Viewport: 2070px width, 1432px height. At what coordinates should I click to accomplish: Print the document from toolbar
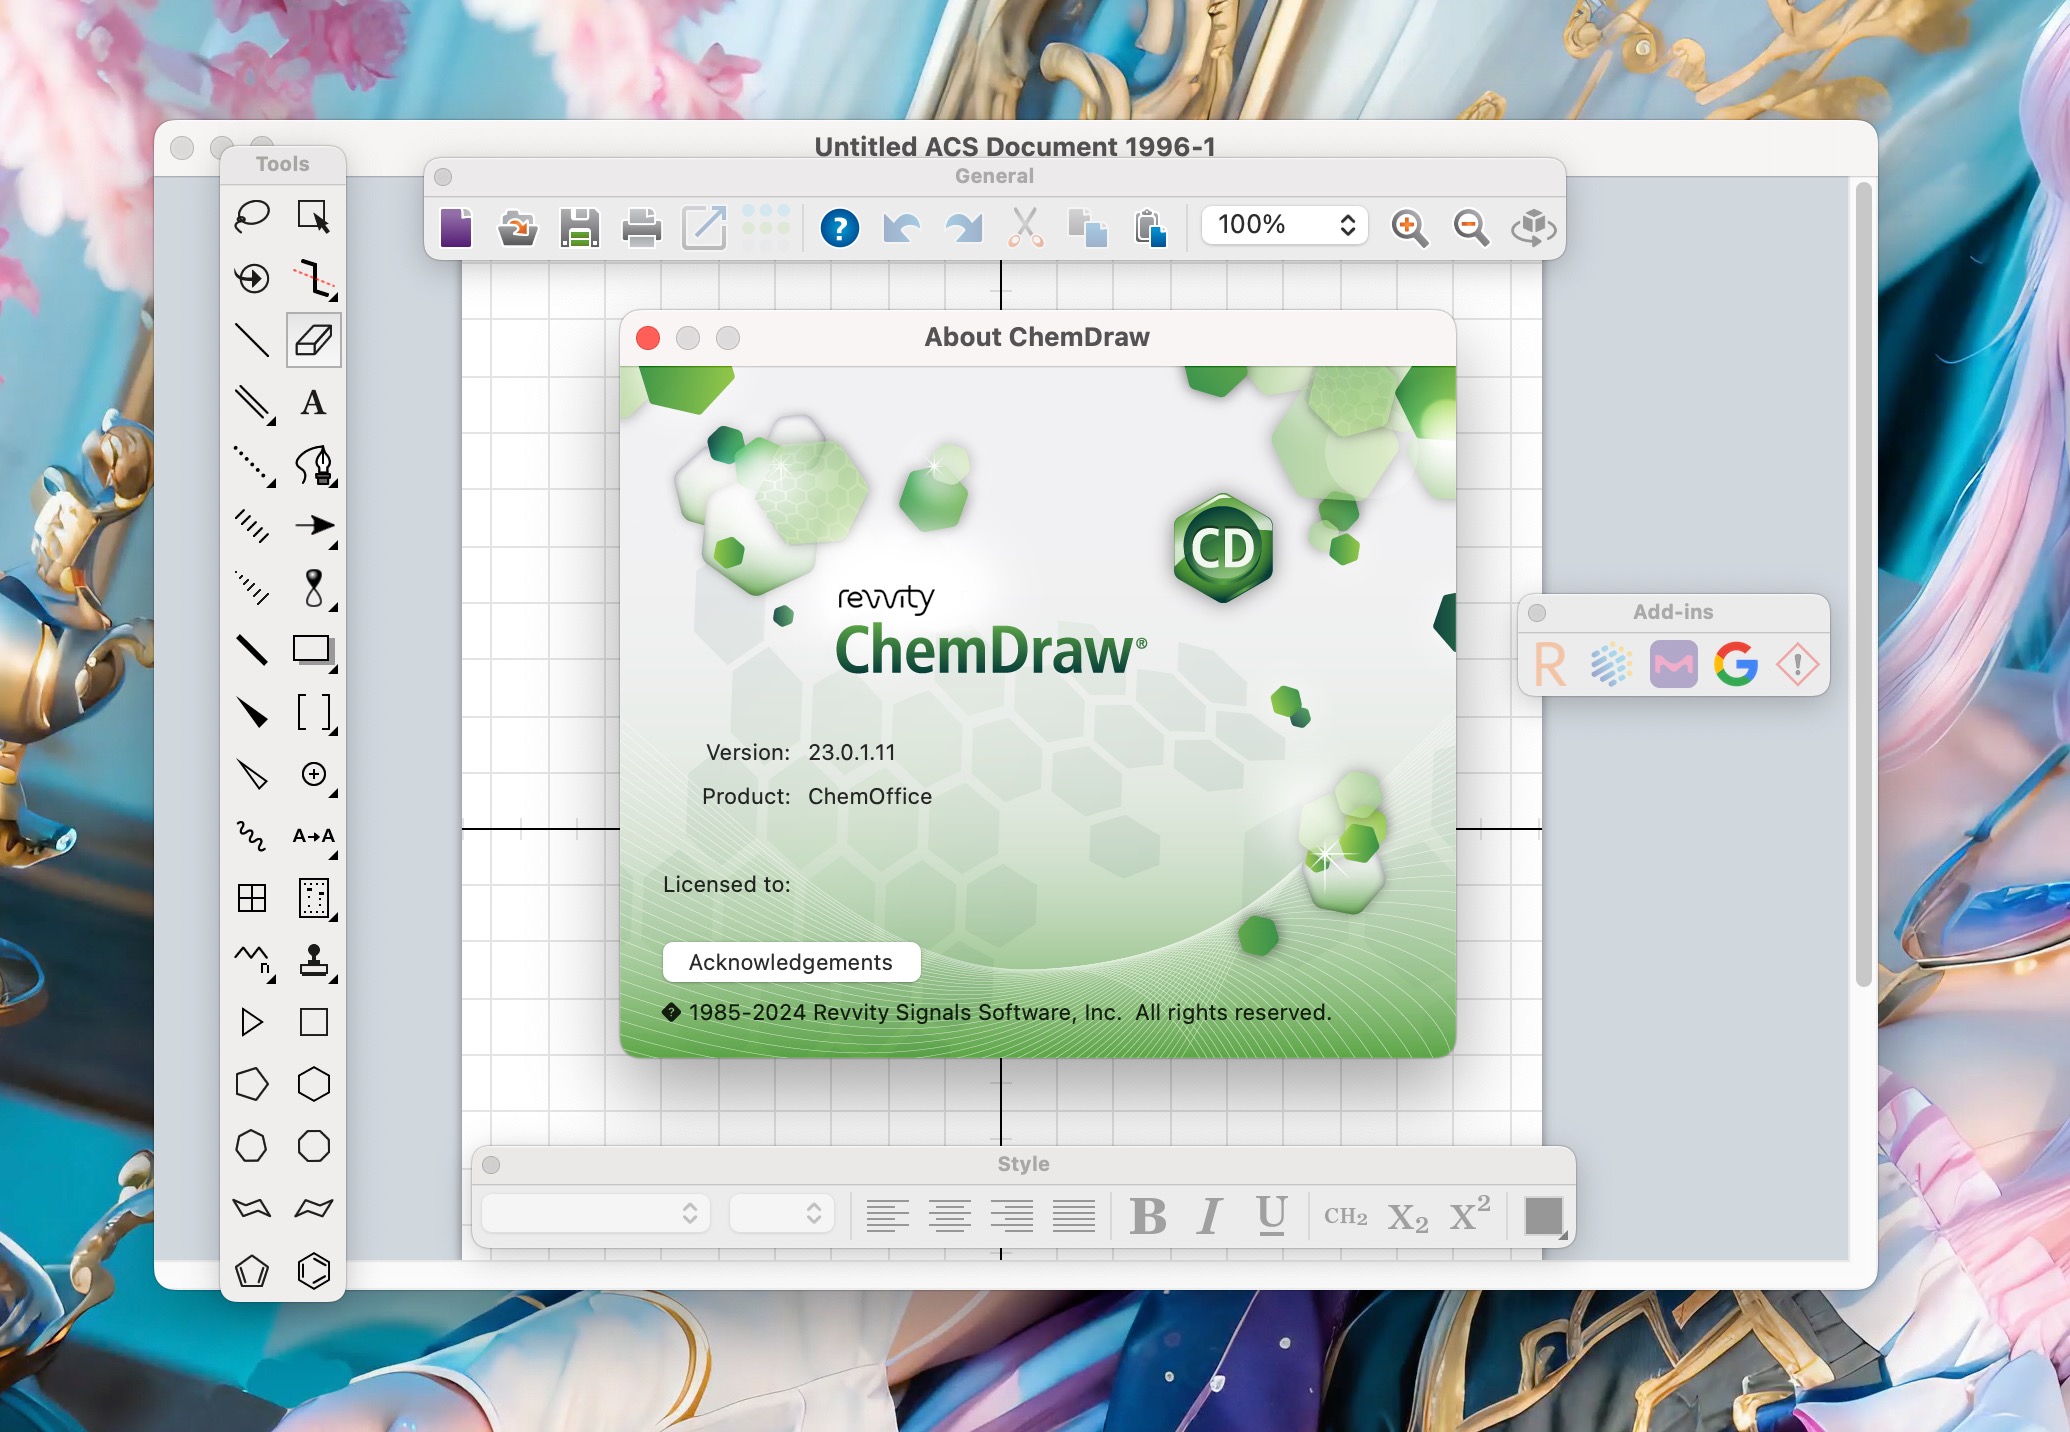click(642, 227)
